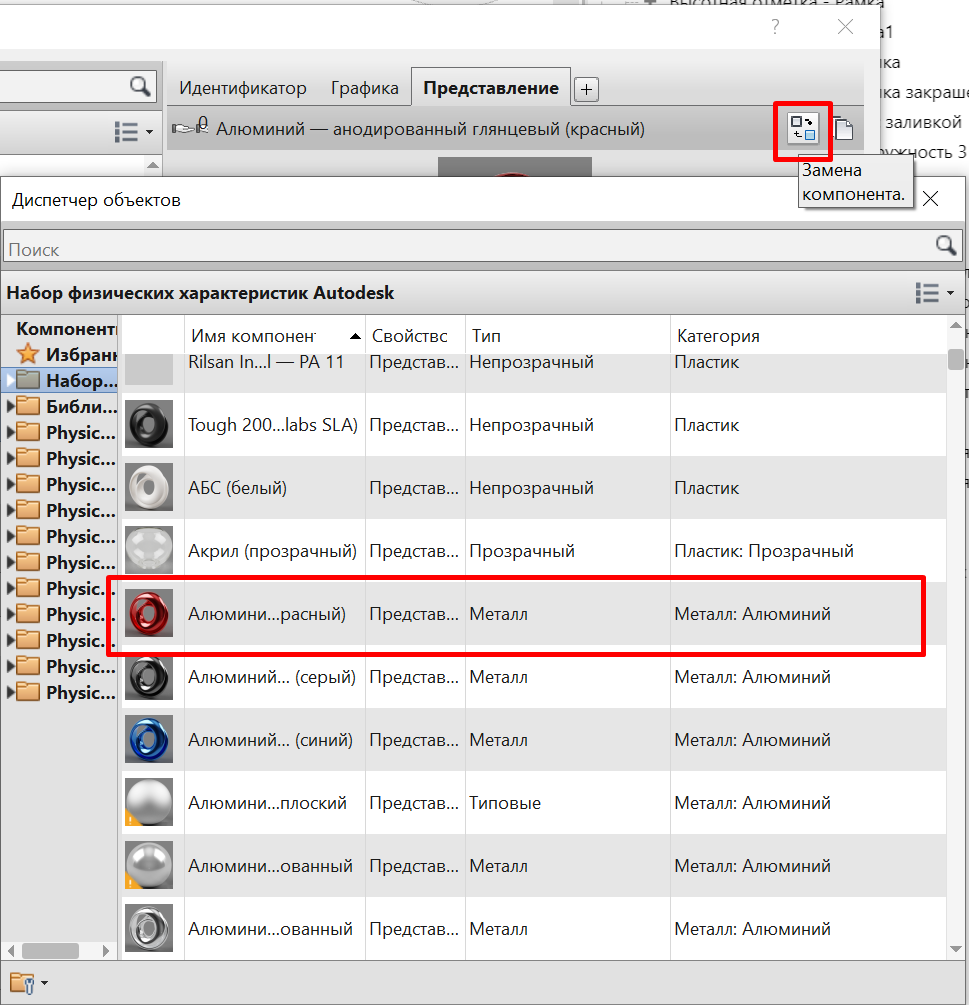The image size is (969, 1005).
Task: Select the Алюмини...расный) row name
Action: click(267, 614)
